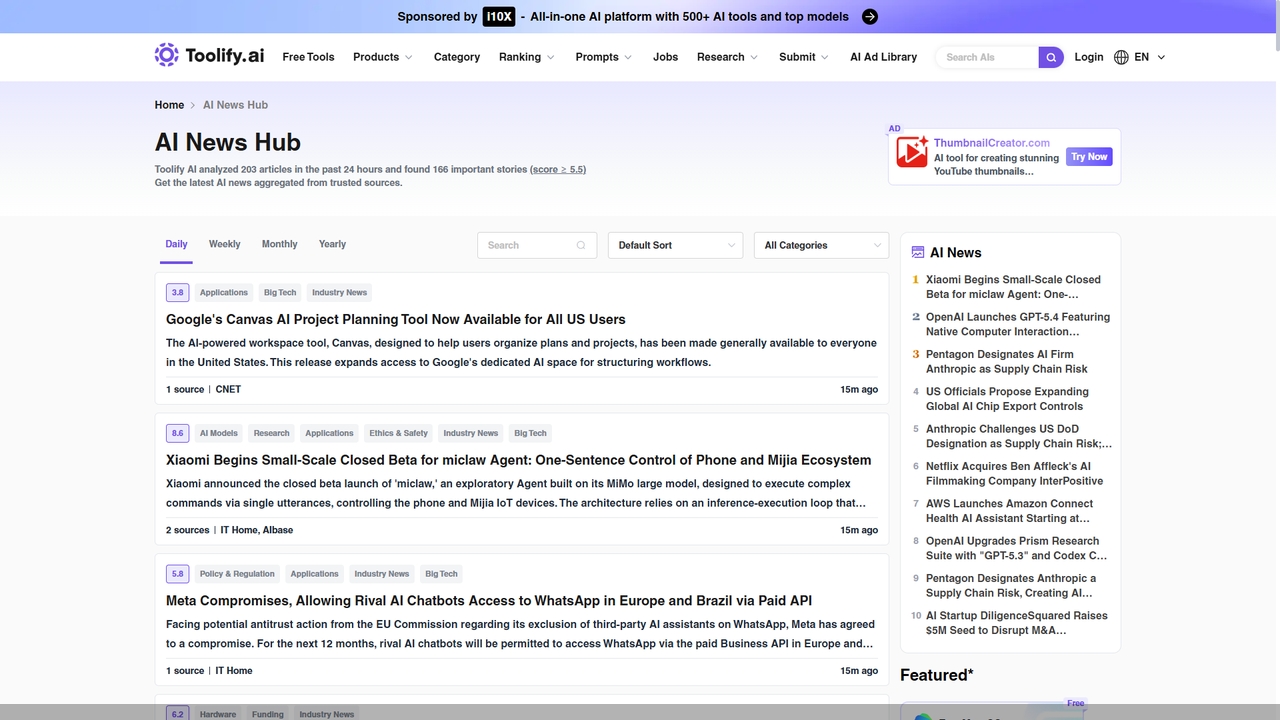The height and width of the screenshot is (720, 1280).
Task: Open the AI Ad Library page
Action: (x=883, y=57)
